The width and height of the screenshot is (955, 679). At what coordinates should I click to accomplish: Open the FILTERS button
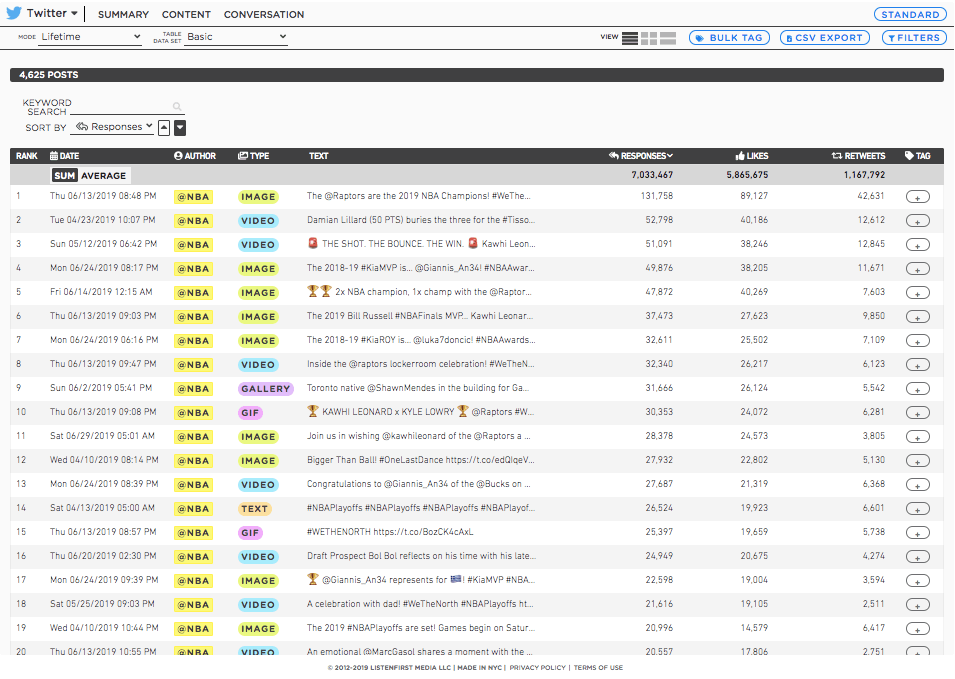(x=914, y=38)
